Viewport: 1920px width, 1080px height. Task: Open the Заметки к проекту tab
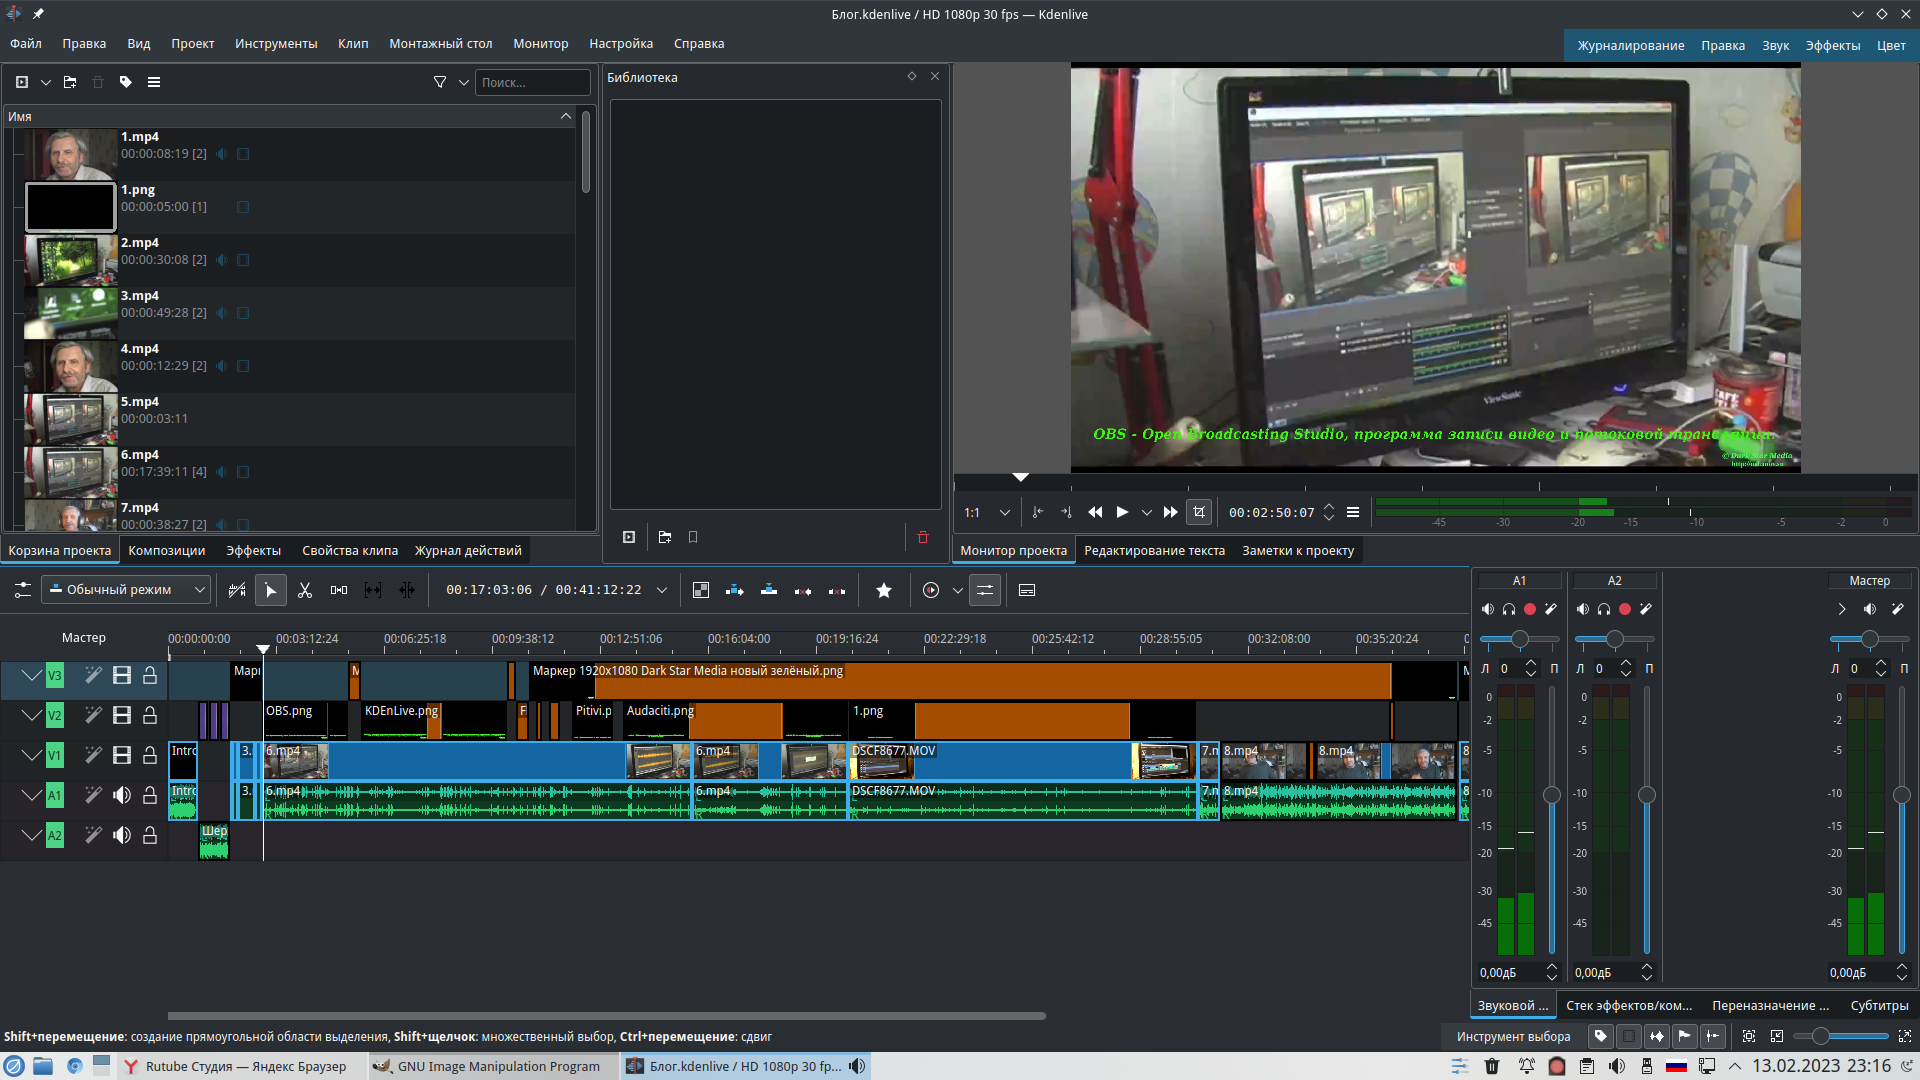pos(1298,551)
